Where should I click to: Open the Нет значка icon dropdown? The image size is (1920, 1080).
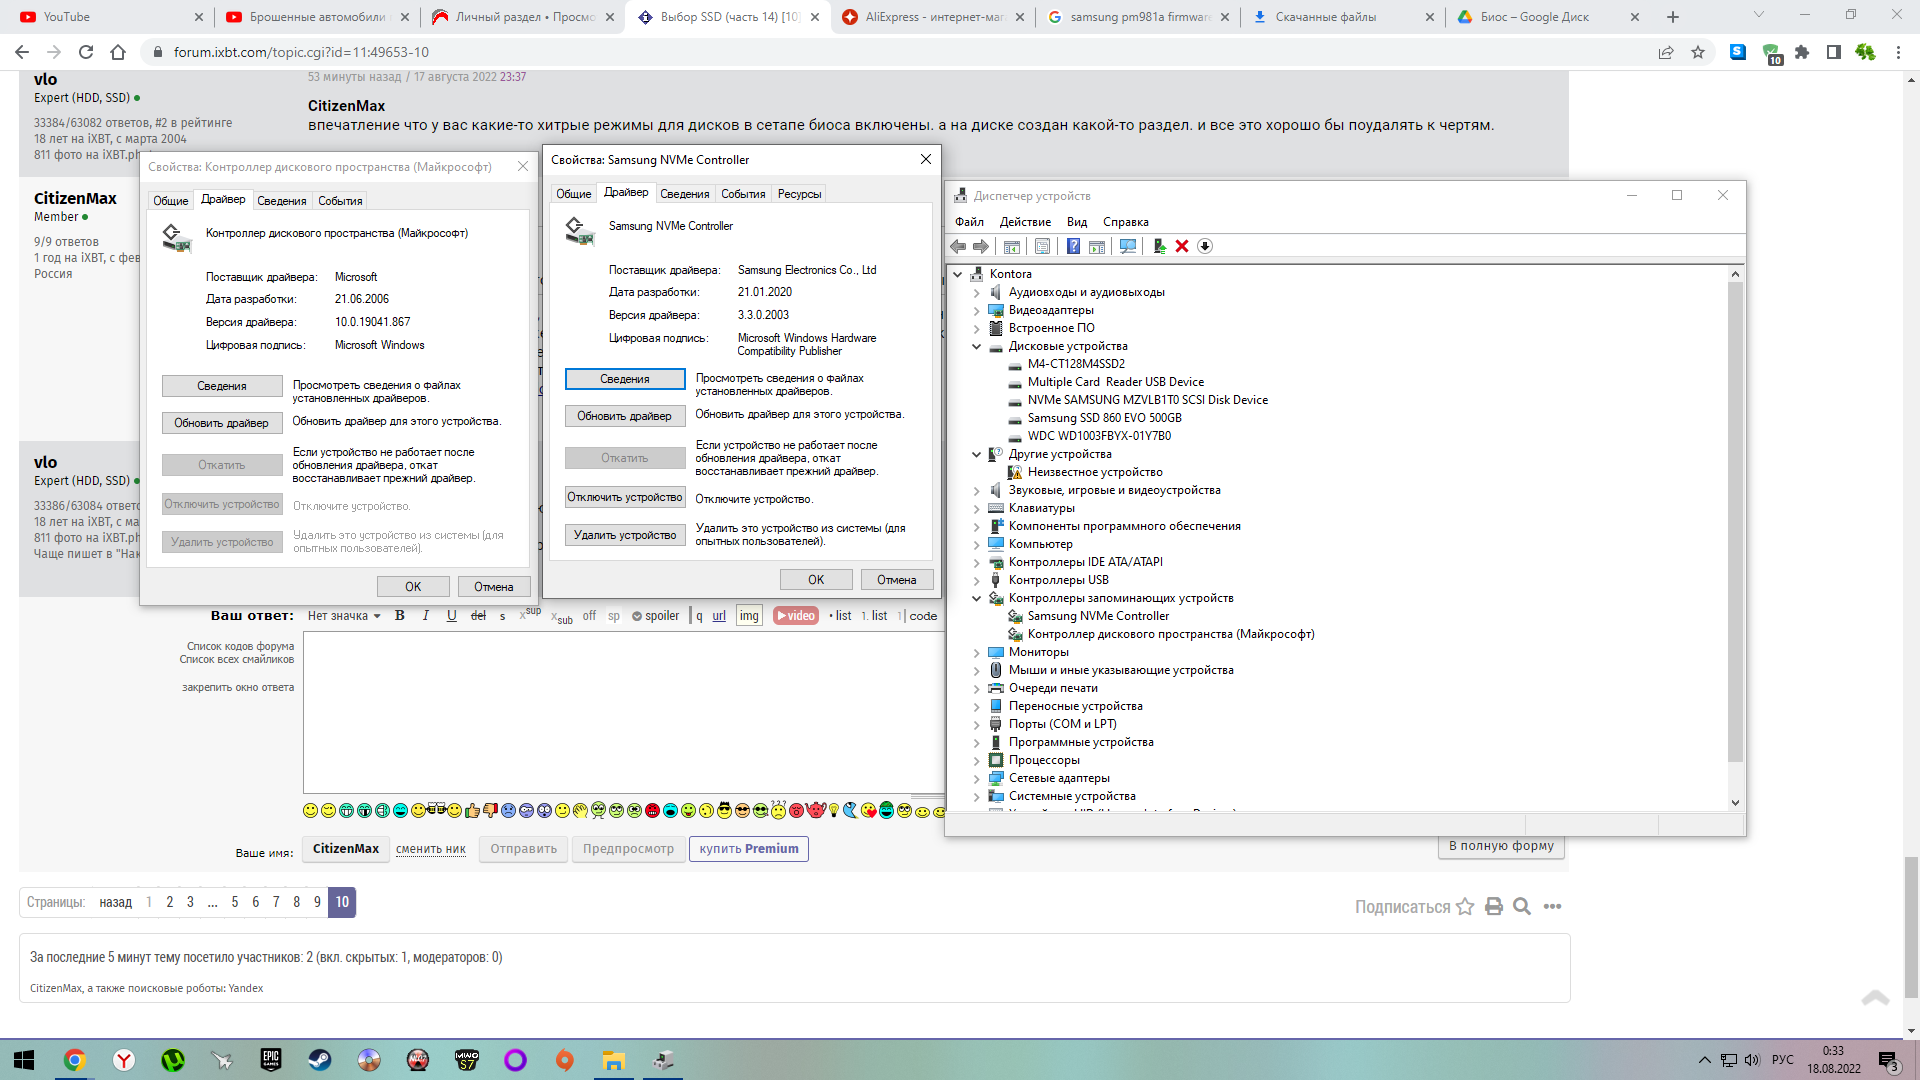coord(344,616)
